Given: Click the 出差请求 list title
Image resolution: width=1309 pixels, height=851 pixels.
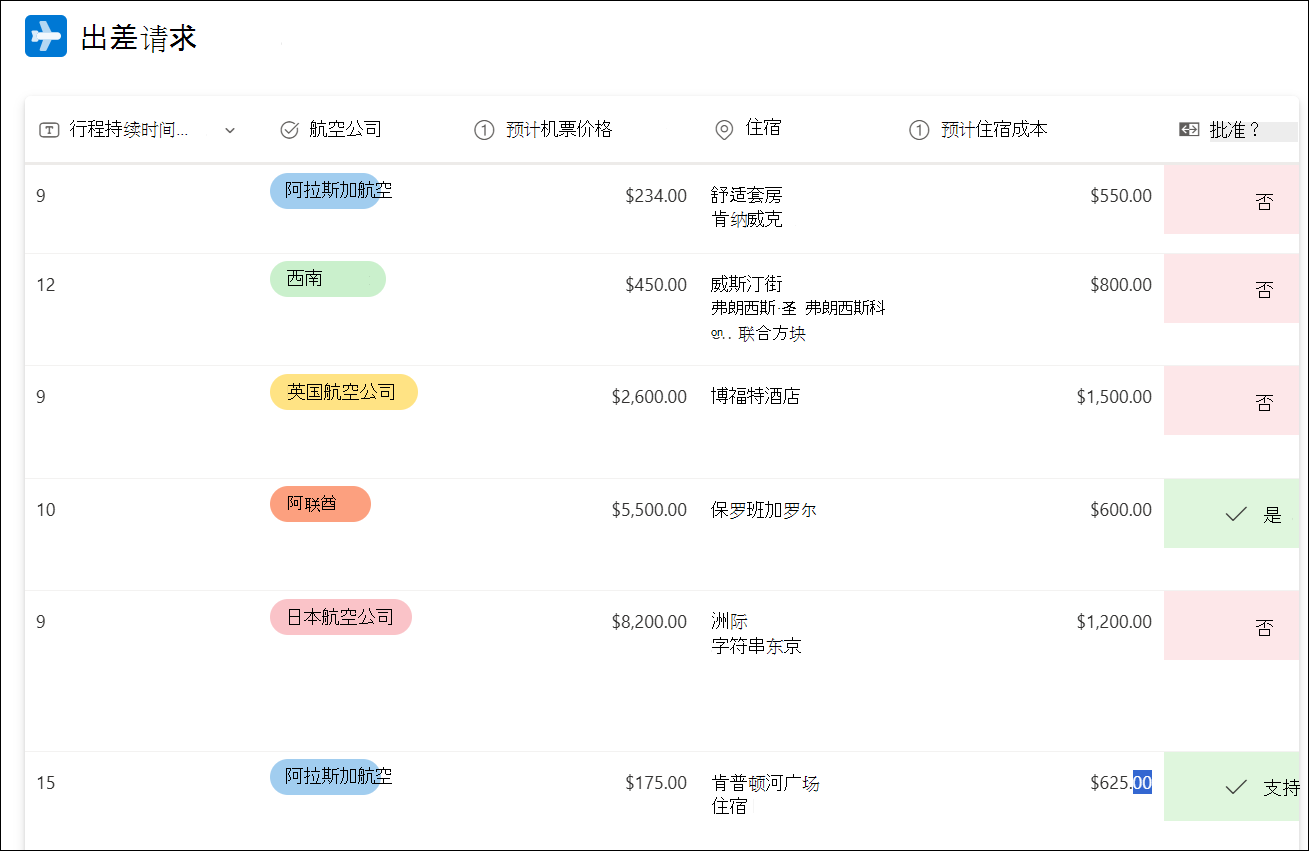Looking at the screenshot, I should 139,38.
